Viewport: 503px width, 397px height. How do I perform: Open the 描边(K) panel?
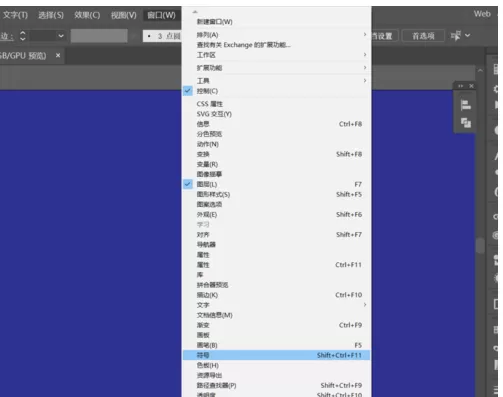[x=277, y=295]
